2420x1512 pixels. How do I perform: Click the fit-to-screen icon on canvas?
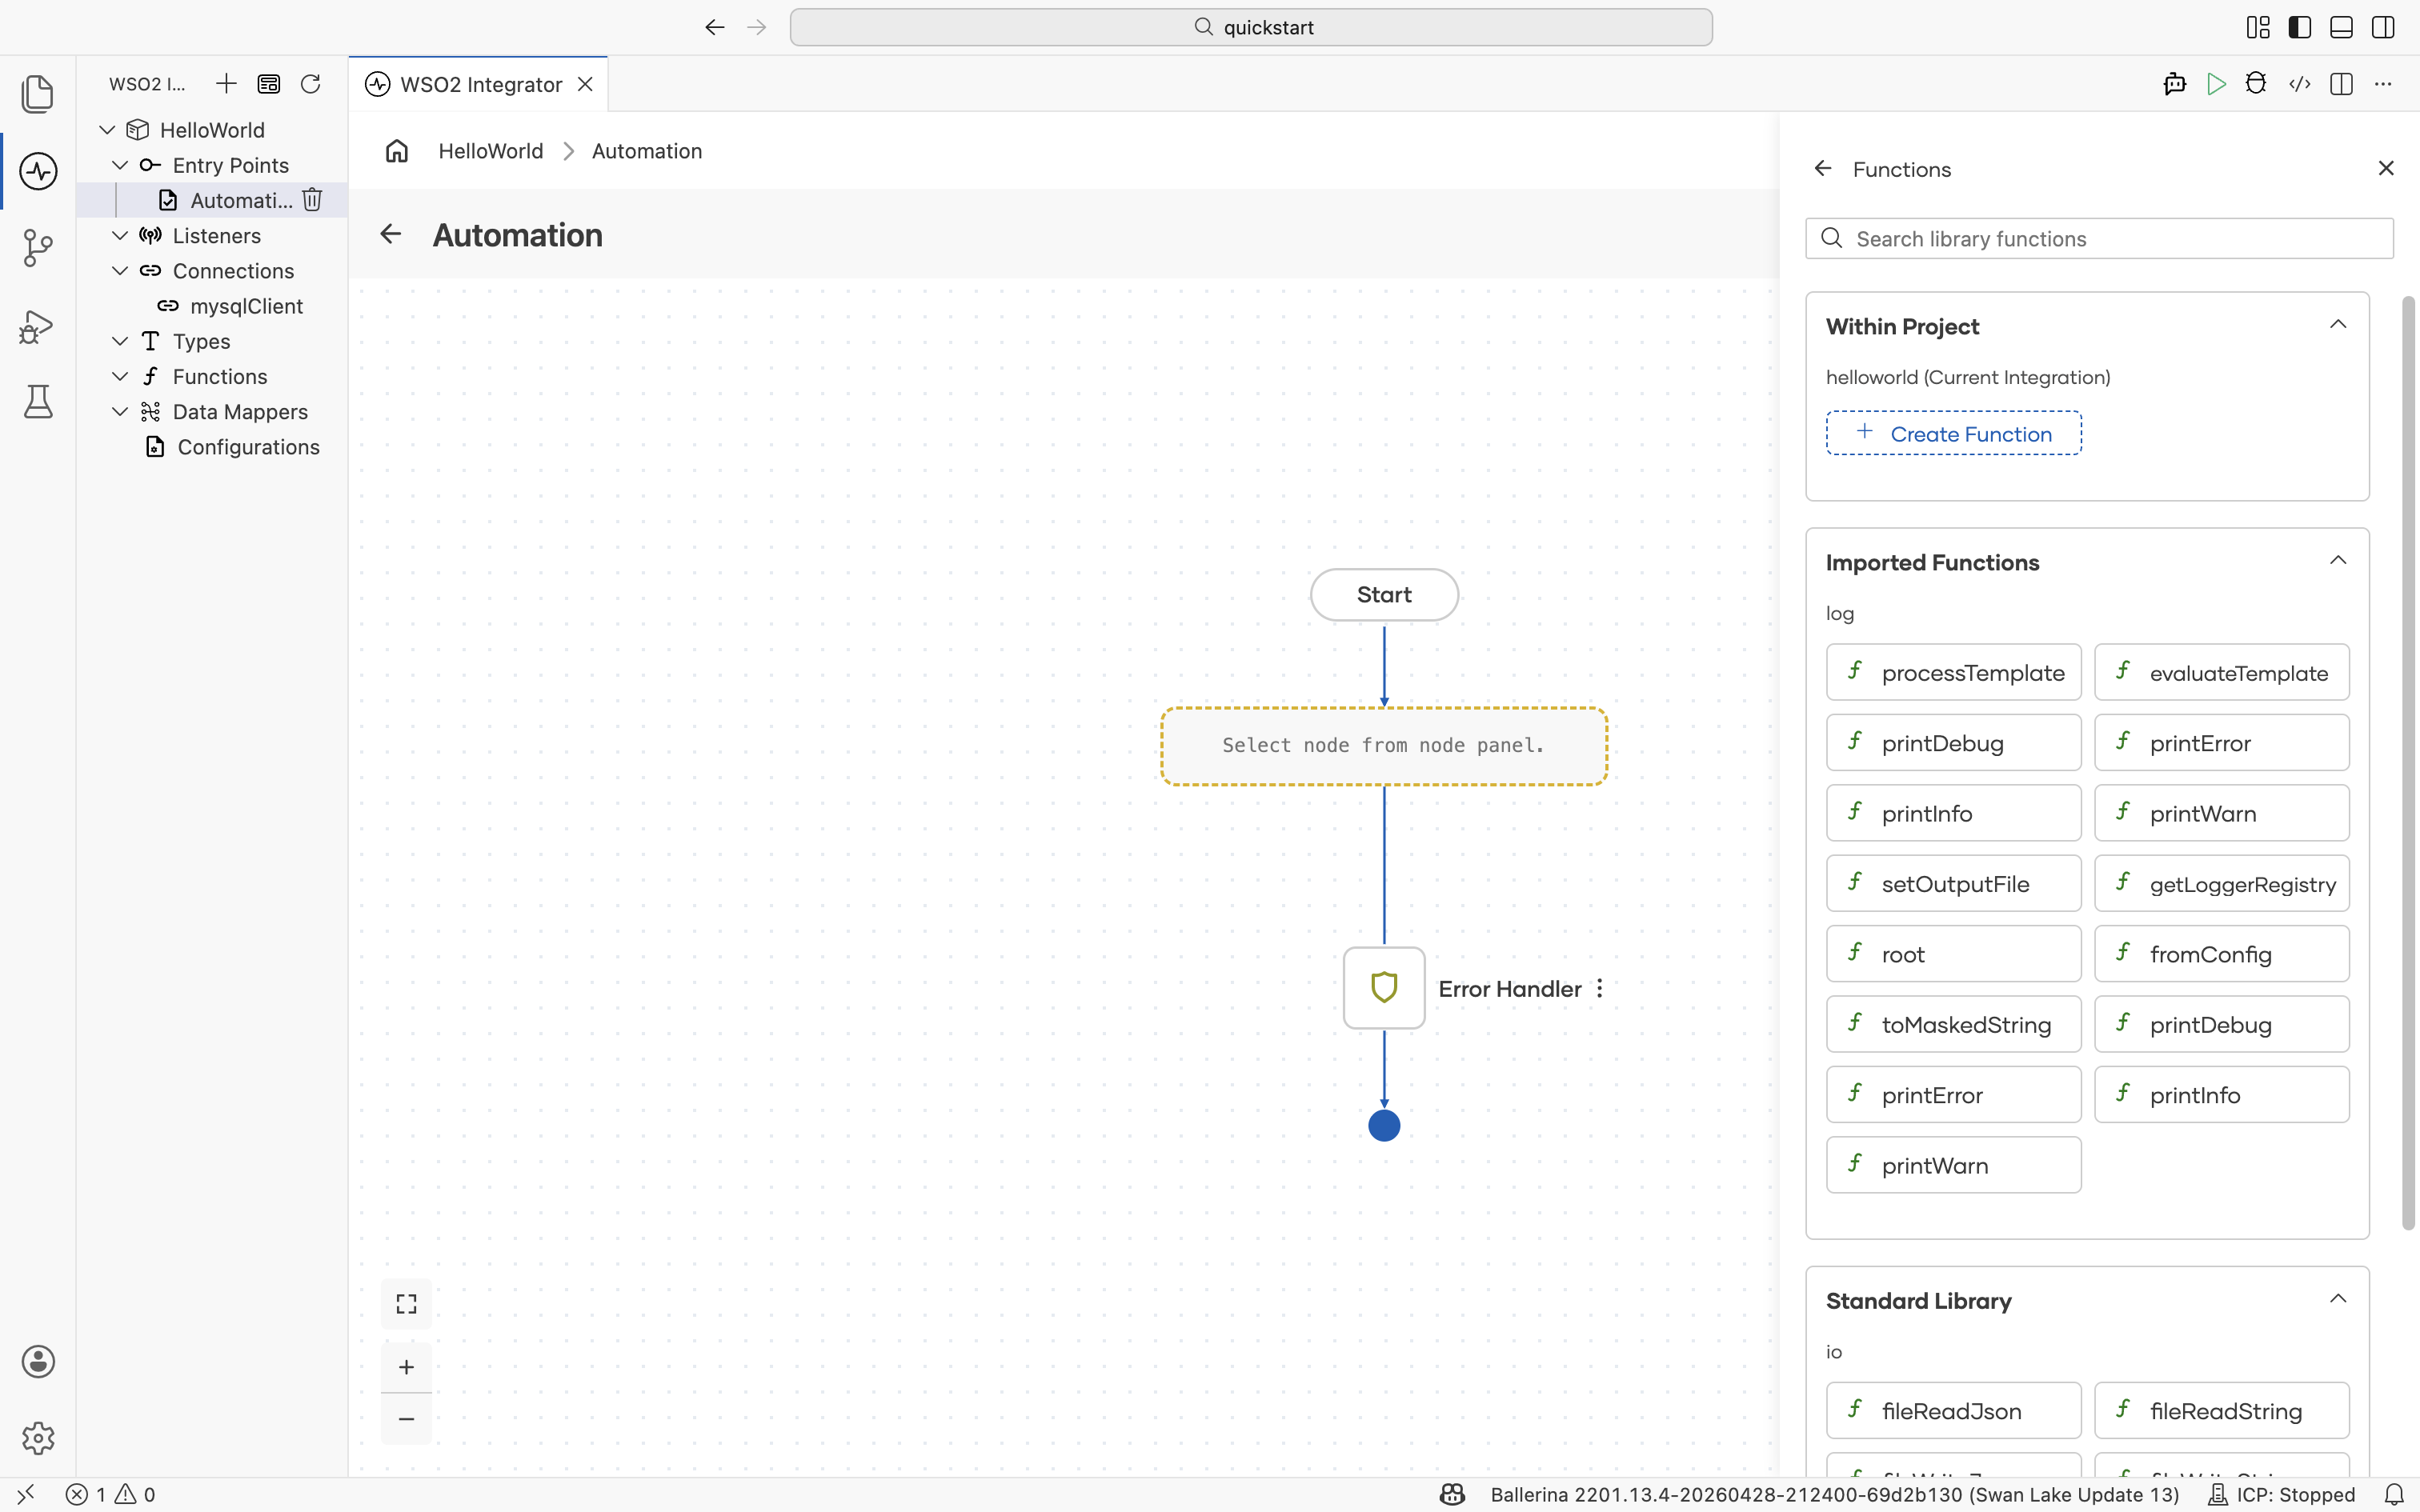(406, 1303)
